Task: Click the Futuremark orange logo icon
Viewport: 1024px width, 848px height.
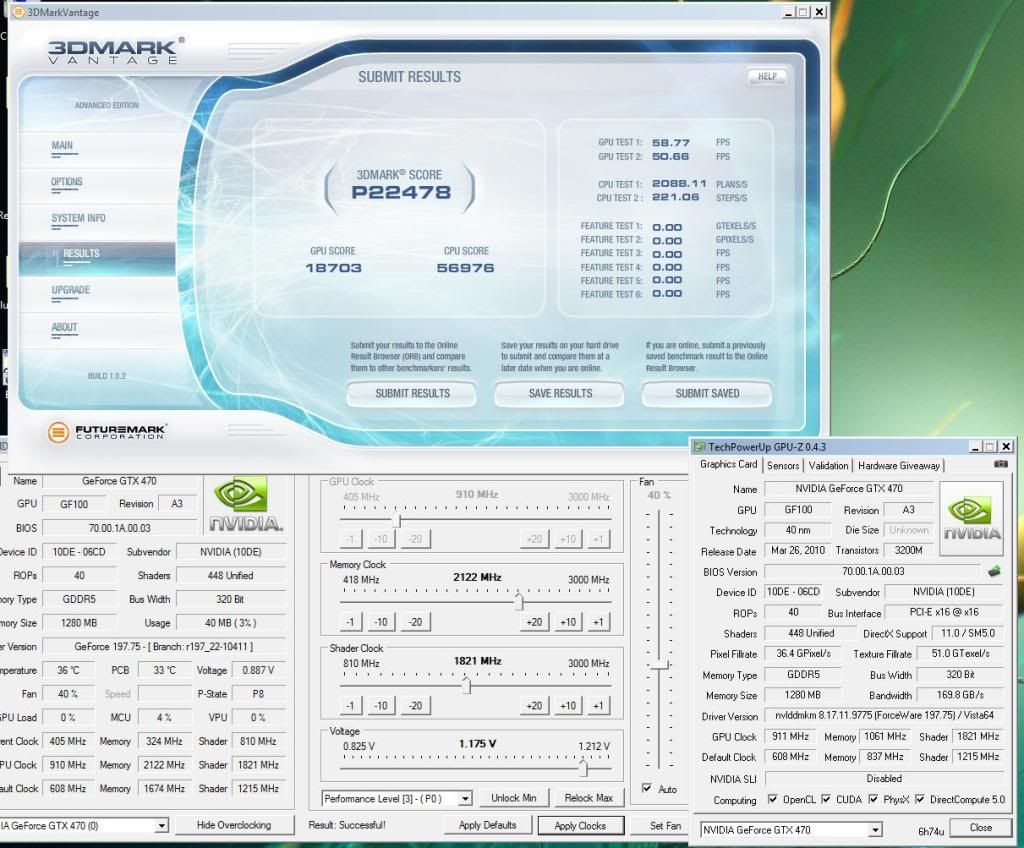Action: pyautogui.click(x=58, y=432)
